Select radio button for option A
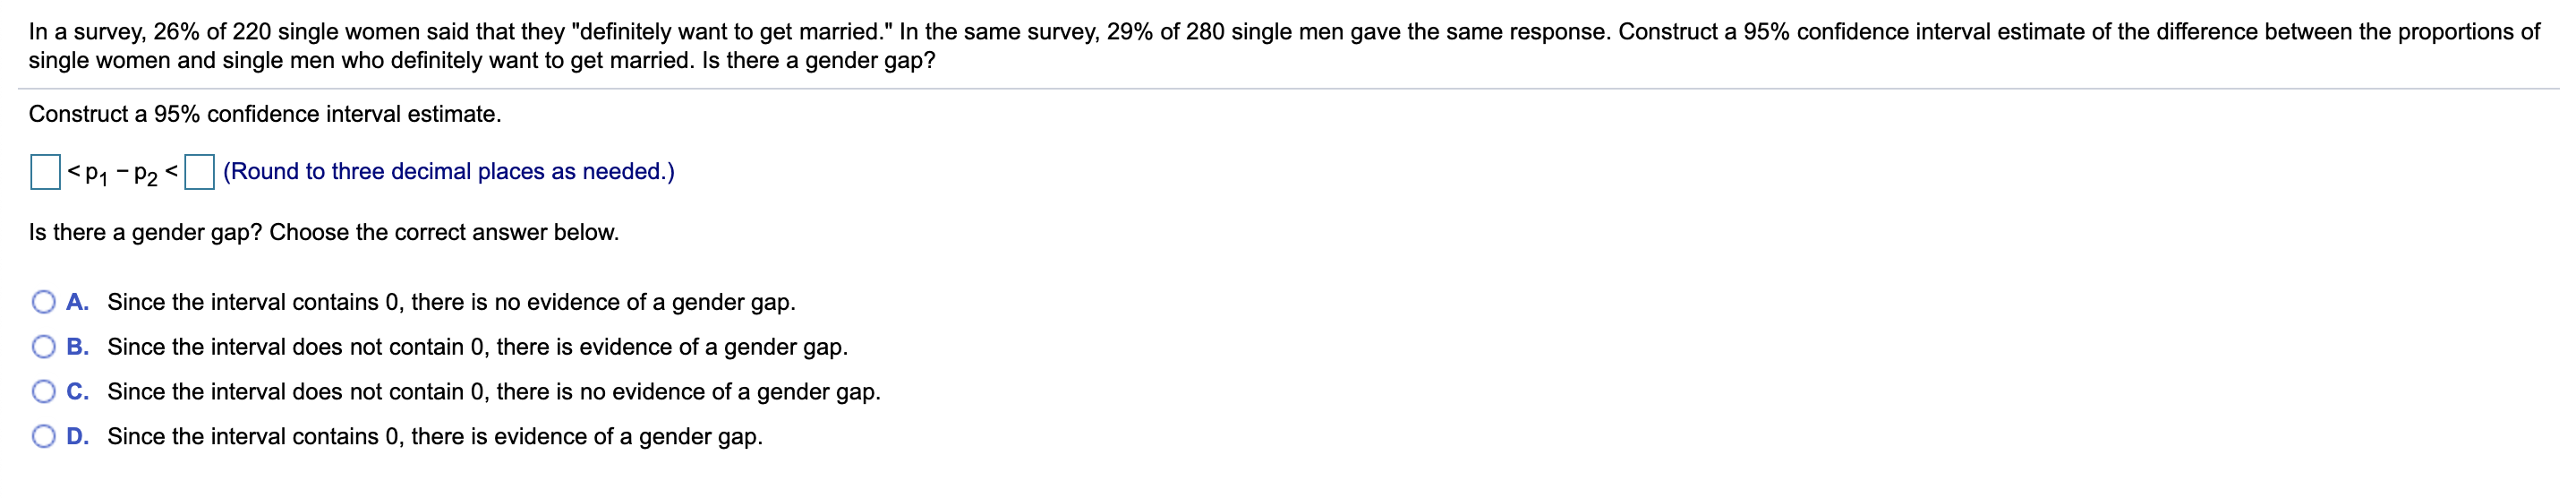This screenshot has height=498, width=2576. pyautogui.click(x=44, y=302)
